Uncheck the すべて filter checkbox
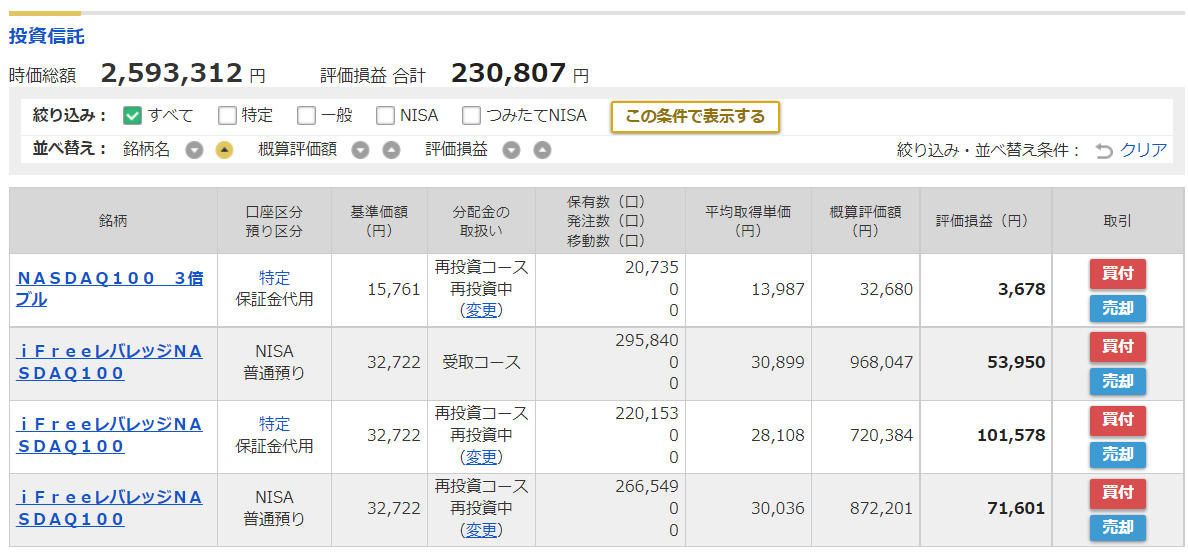 coord(133,115)
